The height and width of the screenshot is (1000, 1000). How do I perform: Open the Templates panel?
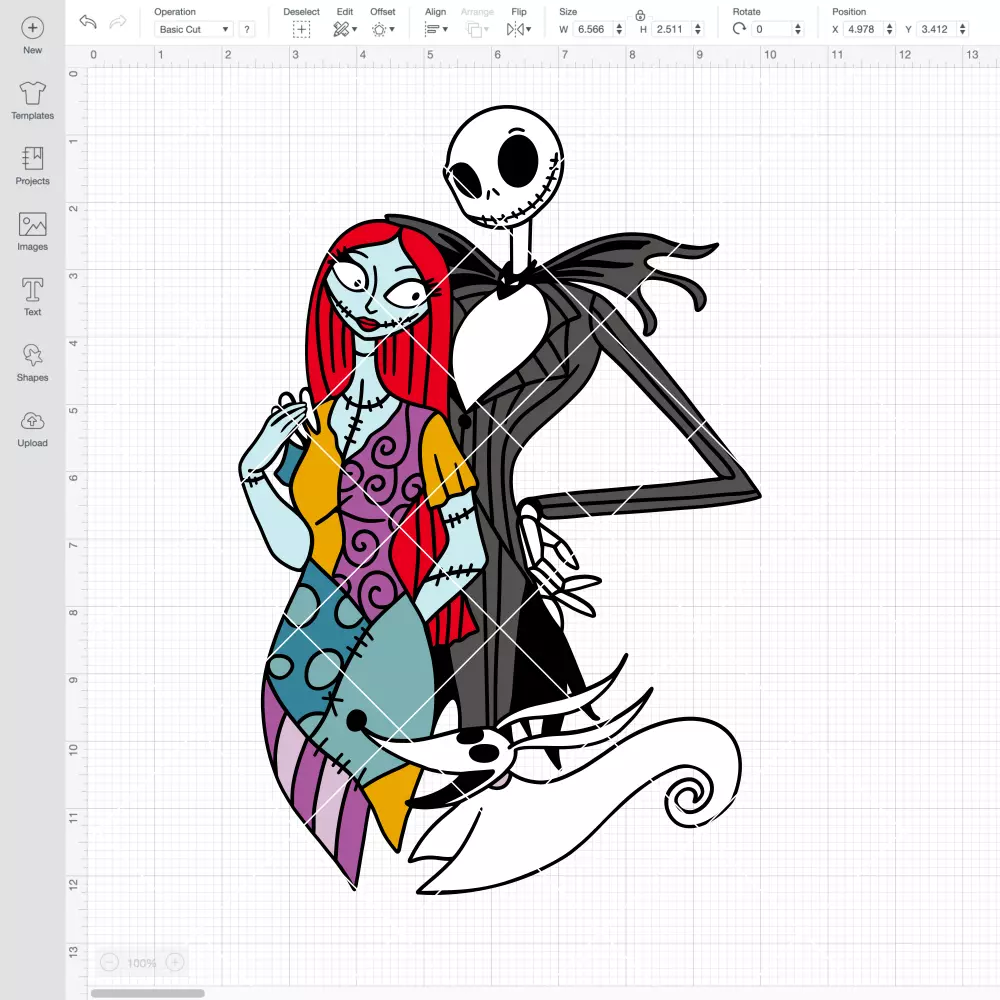pos(33,101)
